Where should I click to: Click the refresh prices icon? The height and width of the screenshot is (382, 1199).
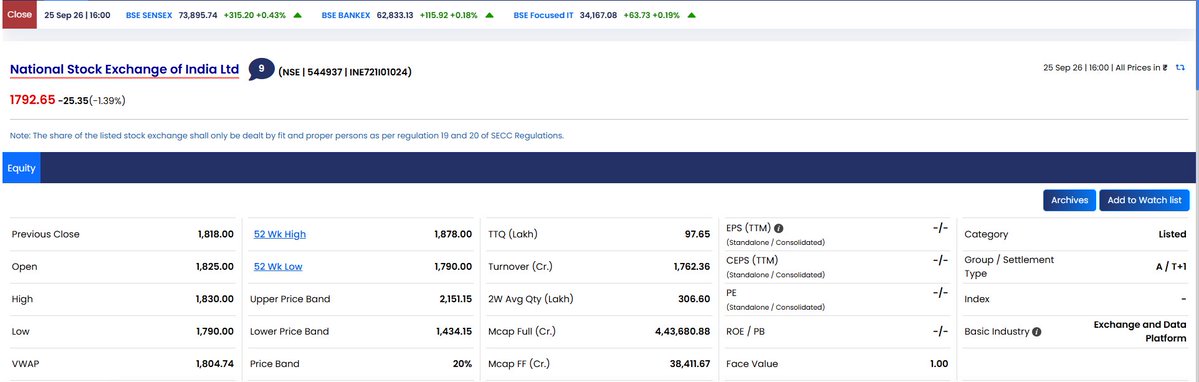pyautogui.click(x=1180, y=68)
